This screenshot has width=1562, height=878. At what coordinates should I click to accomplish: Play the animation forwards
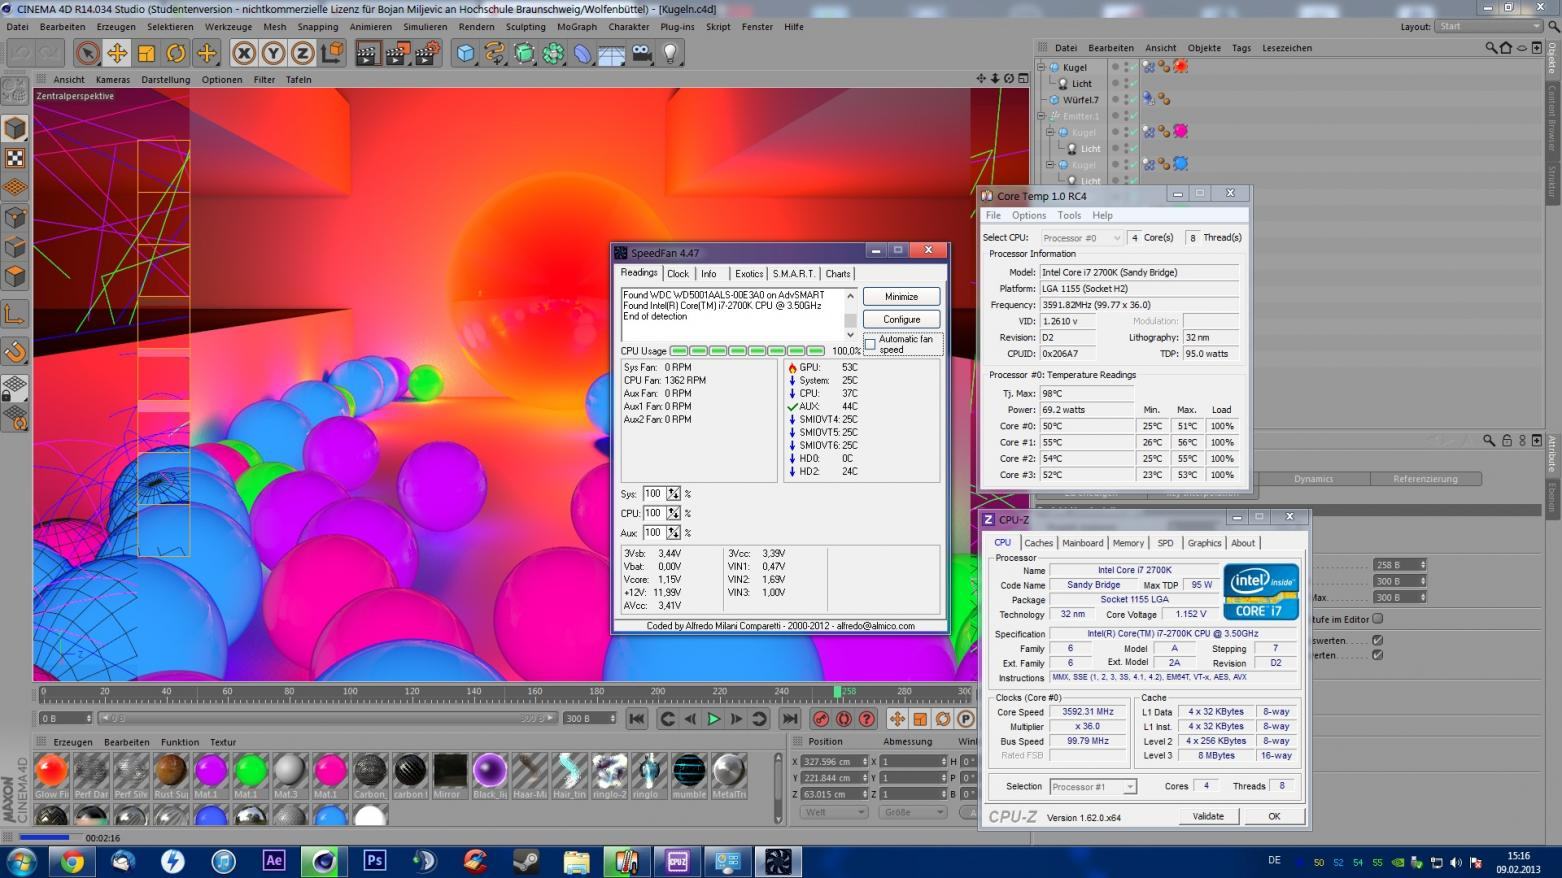[713, 718]
